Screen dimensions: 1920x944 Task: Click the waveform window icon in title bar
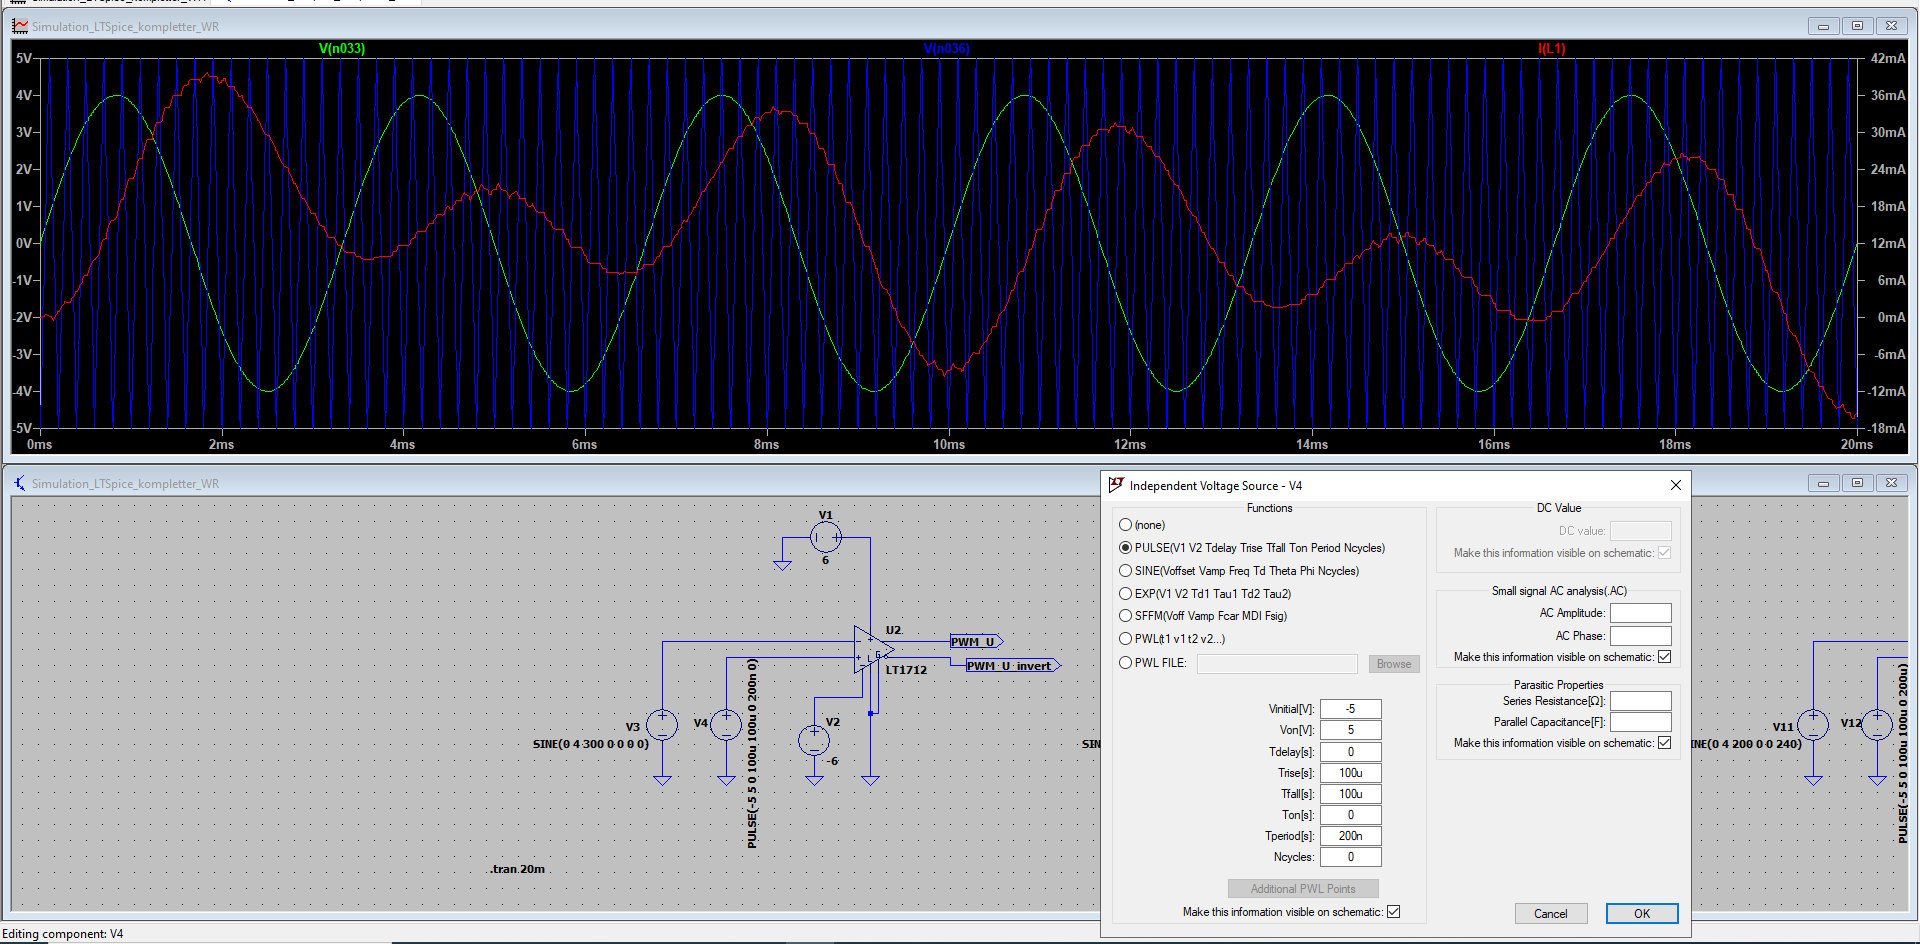(x=20, y=26)
